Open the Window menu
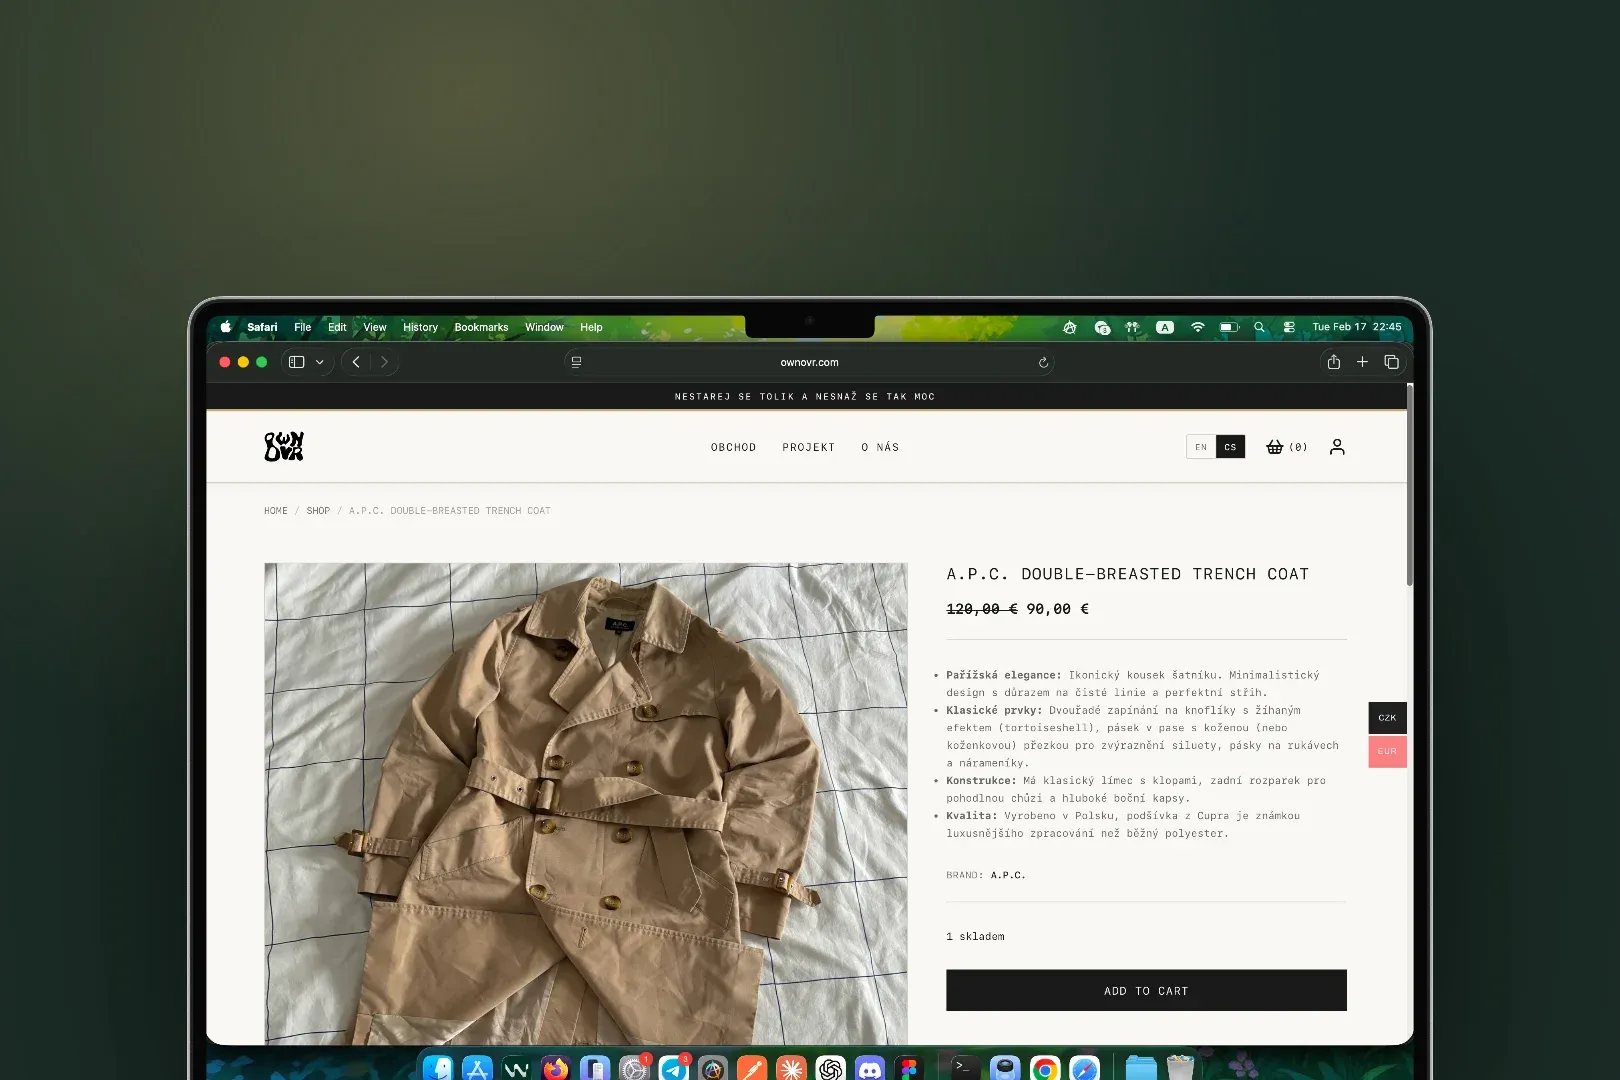 tap(544, 327)
